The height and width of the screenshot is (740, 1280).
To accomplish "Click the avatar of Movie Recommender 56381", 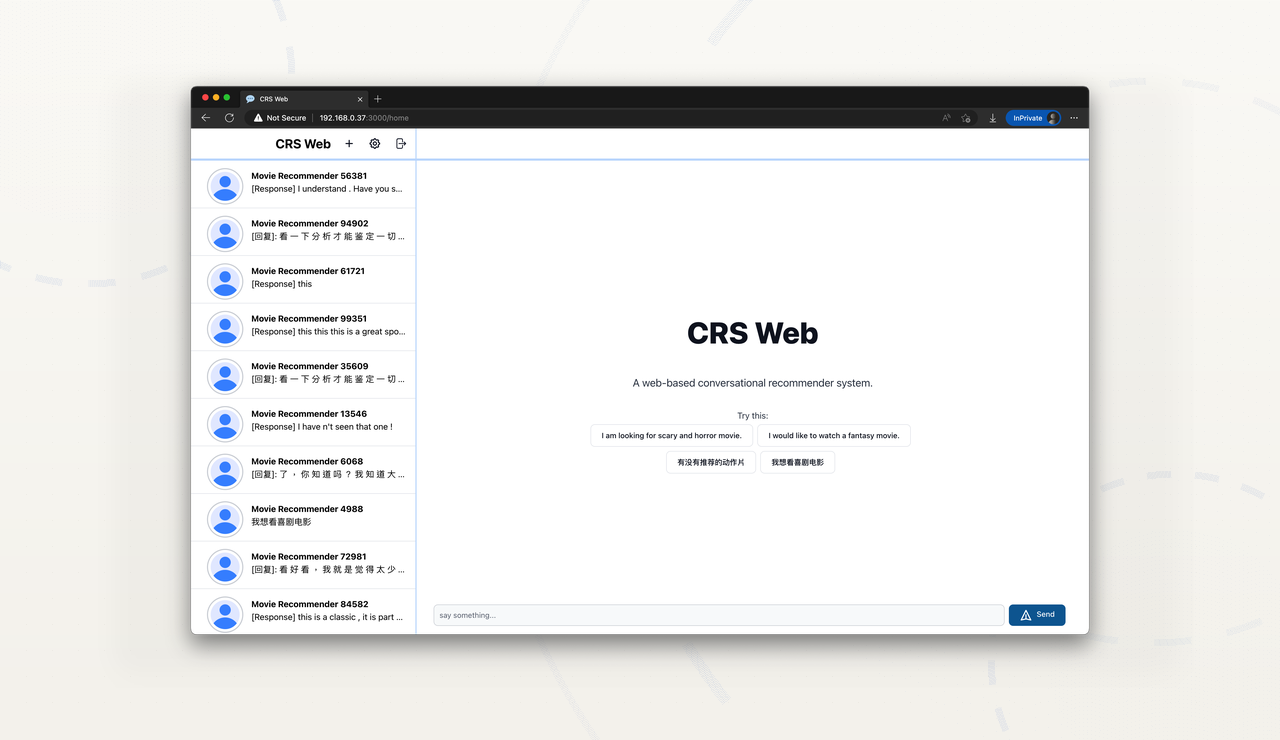I will click(225, 186).
